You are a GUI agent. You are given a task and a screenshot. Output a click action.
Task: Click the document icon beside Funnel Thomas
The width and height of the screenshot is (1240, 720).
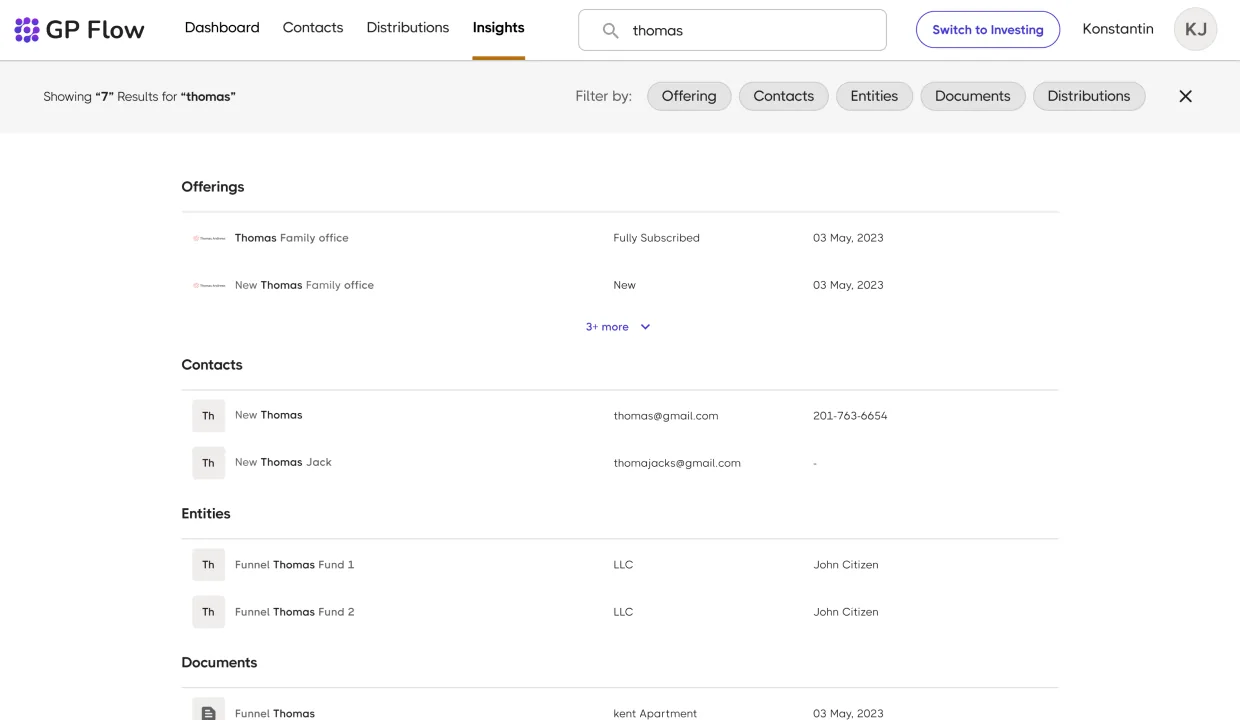pyautogui.click(x=208, y=712)
